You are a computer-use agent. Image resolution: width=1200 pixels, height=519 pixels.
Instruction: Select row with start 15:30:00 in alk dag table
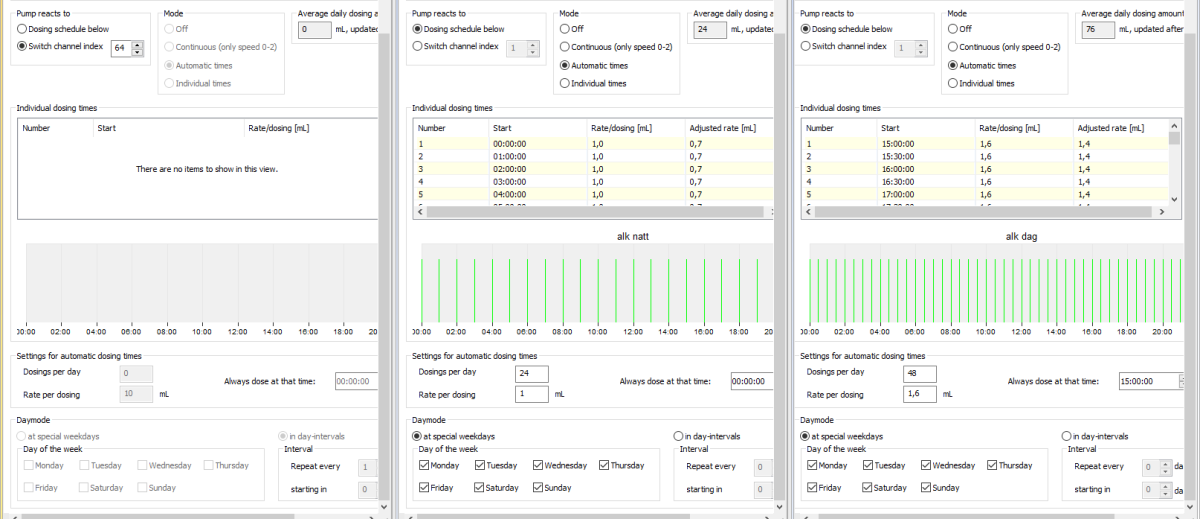pyautogui.click(x=985, y=156)
